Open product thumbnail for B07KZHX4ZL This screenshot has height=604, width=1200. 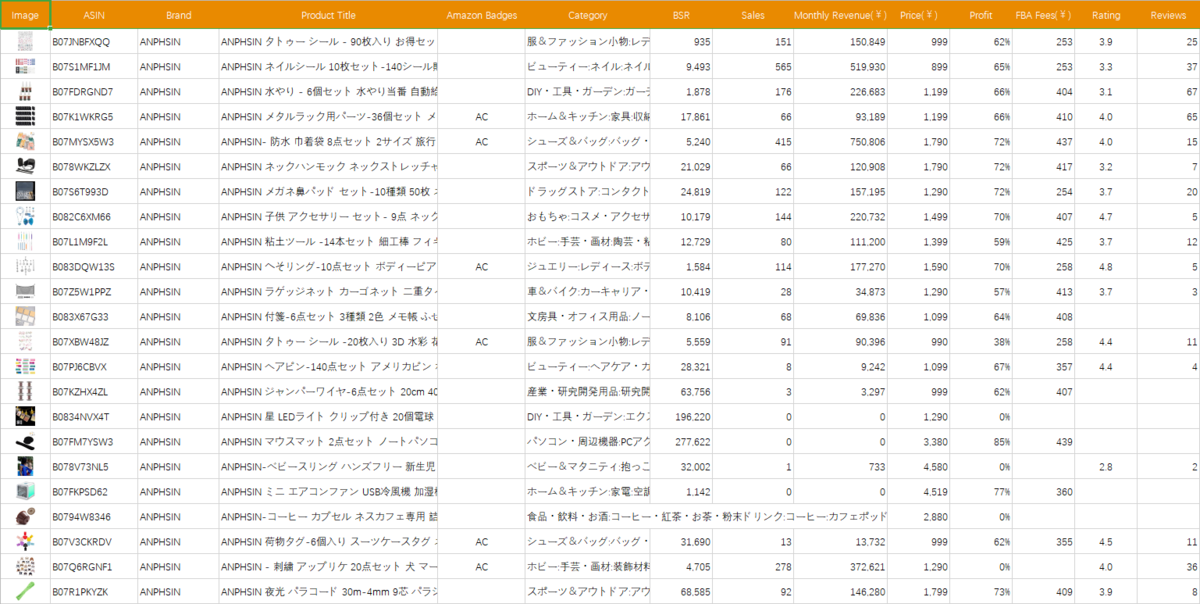point(25,392)
